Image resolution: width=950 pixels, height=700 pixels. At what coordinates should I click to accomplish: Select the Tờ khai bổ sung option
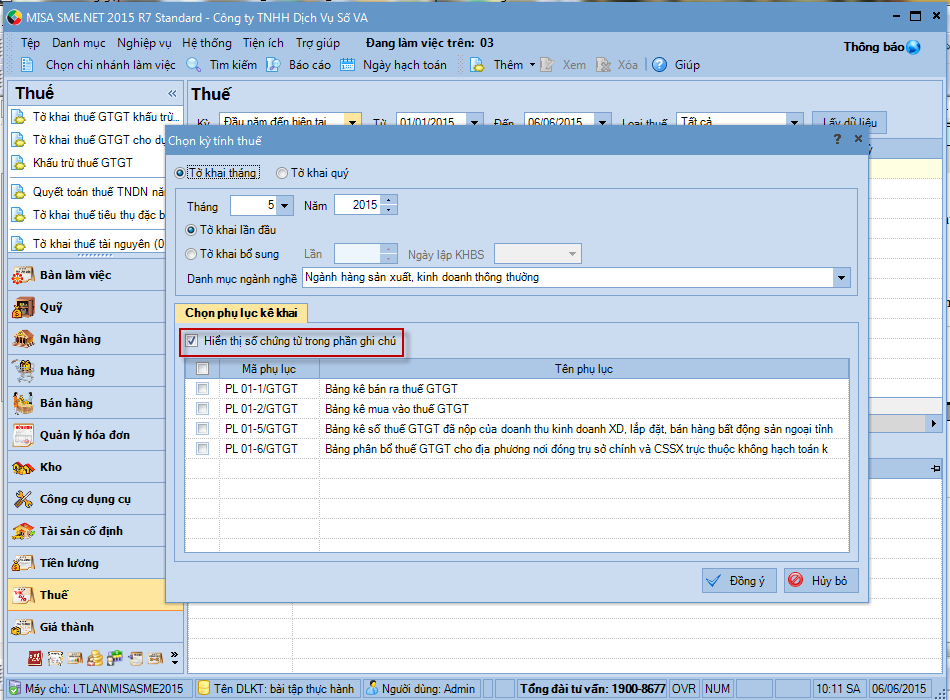click(x=191, y=255)
